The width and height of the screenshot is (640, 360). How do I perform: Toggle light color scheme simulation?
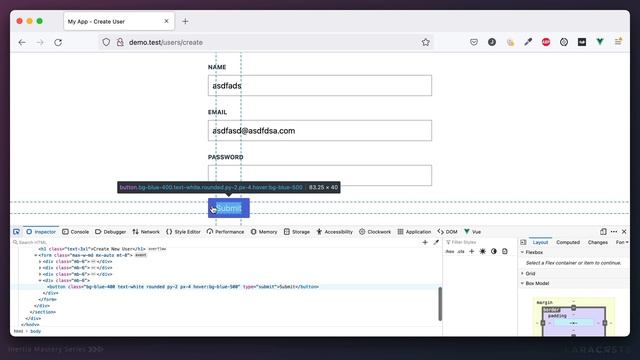pyautogui.click(x=482, y=251)
